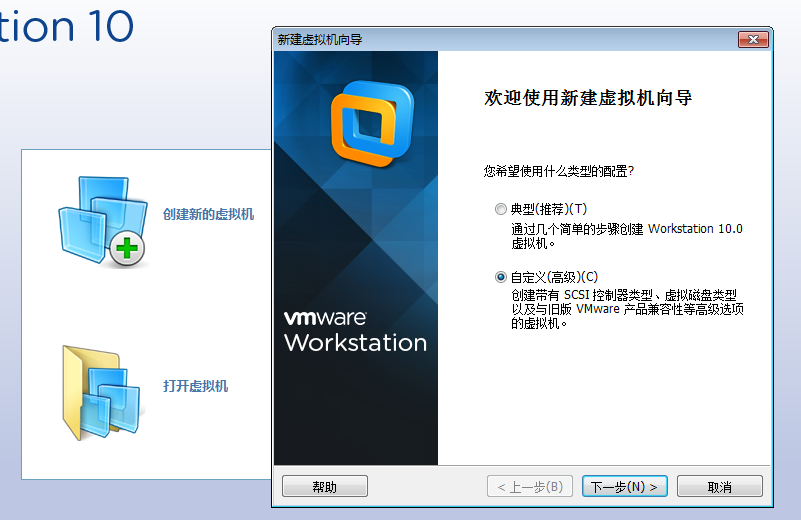The width and height of the screenshot is (801, 520).
Task: Click the text 您希望使用什么类型的配置?
Action: pyautogui.click(x=559, y=171)
